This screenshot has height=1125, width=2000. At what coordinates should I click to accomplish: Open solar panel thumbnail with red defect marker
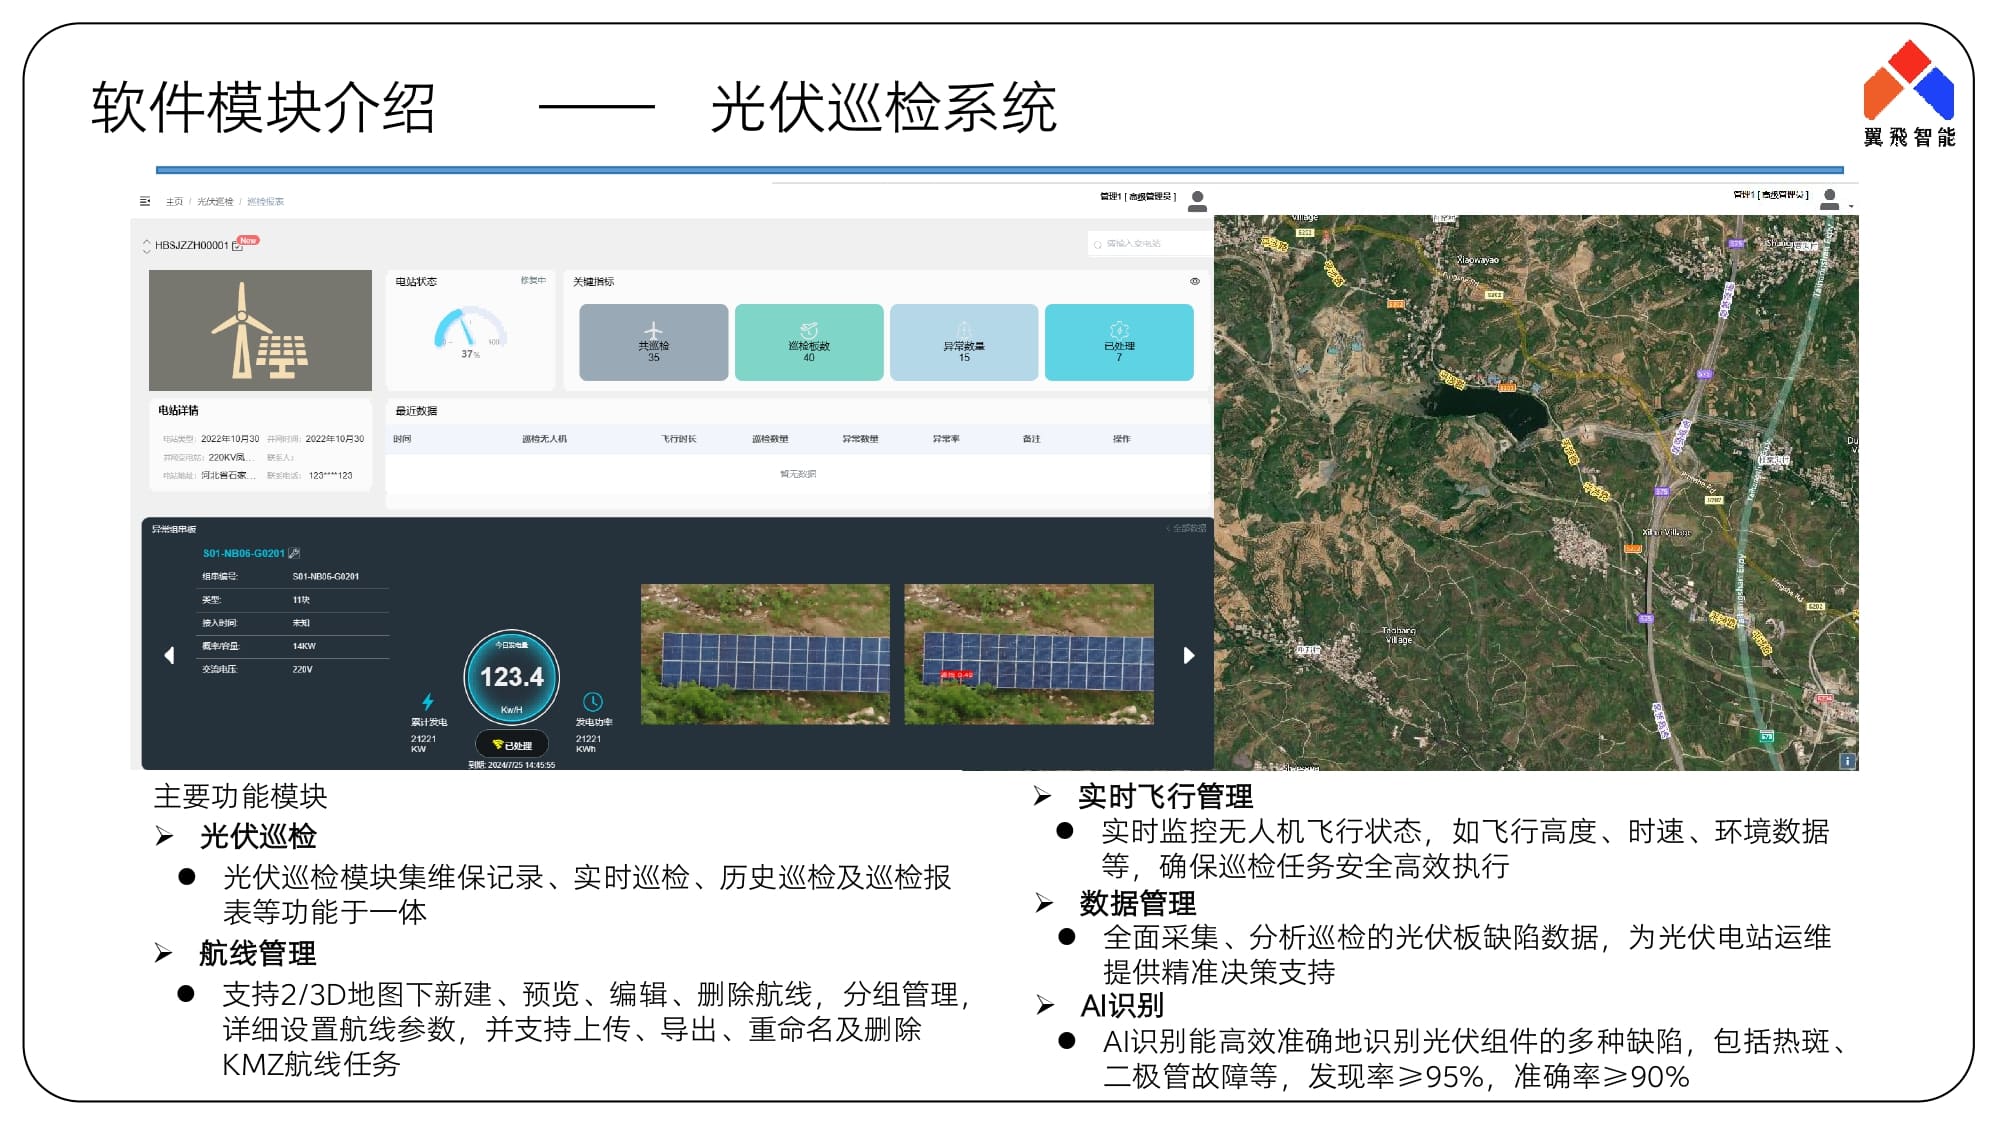pyautogui.click(x=1028, y=654)
